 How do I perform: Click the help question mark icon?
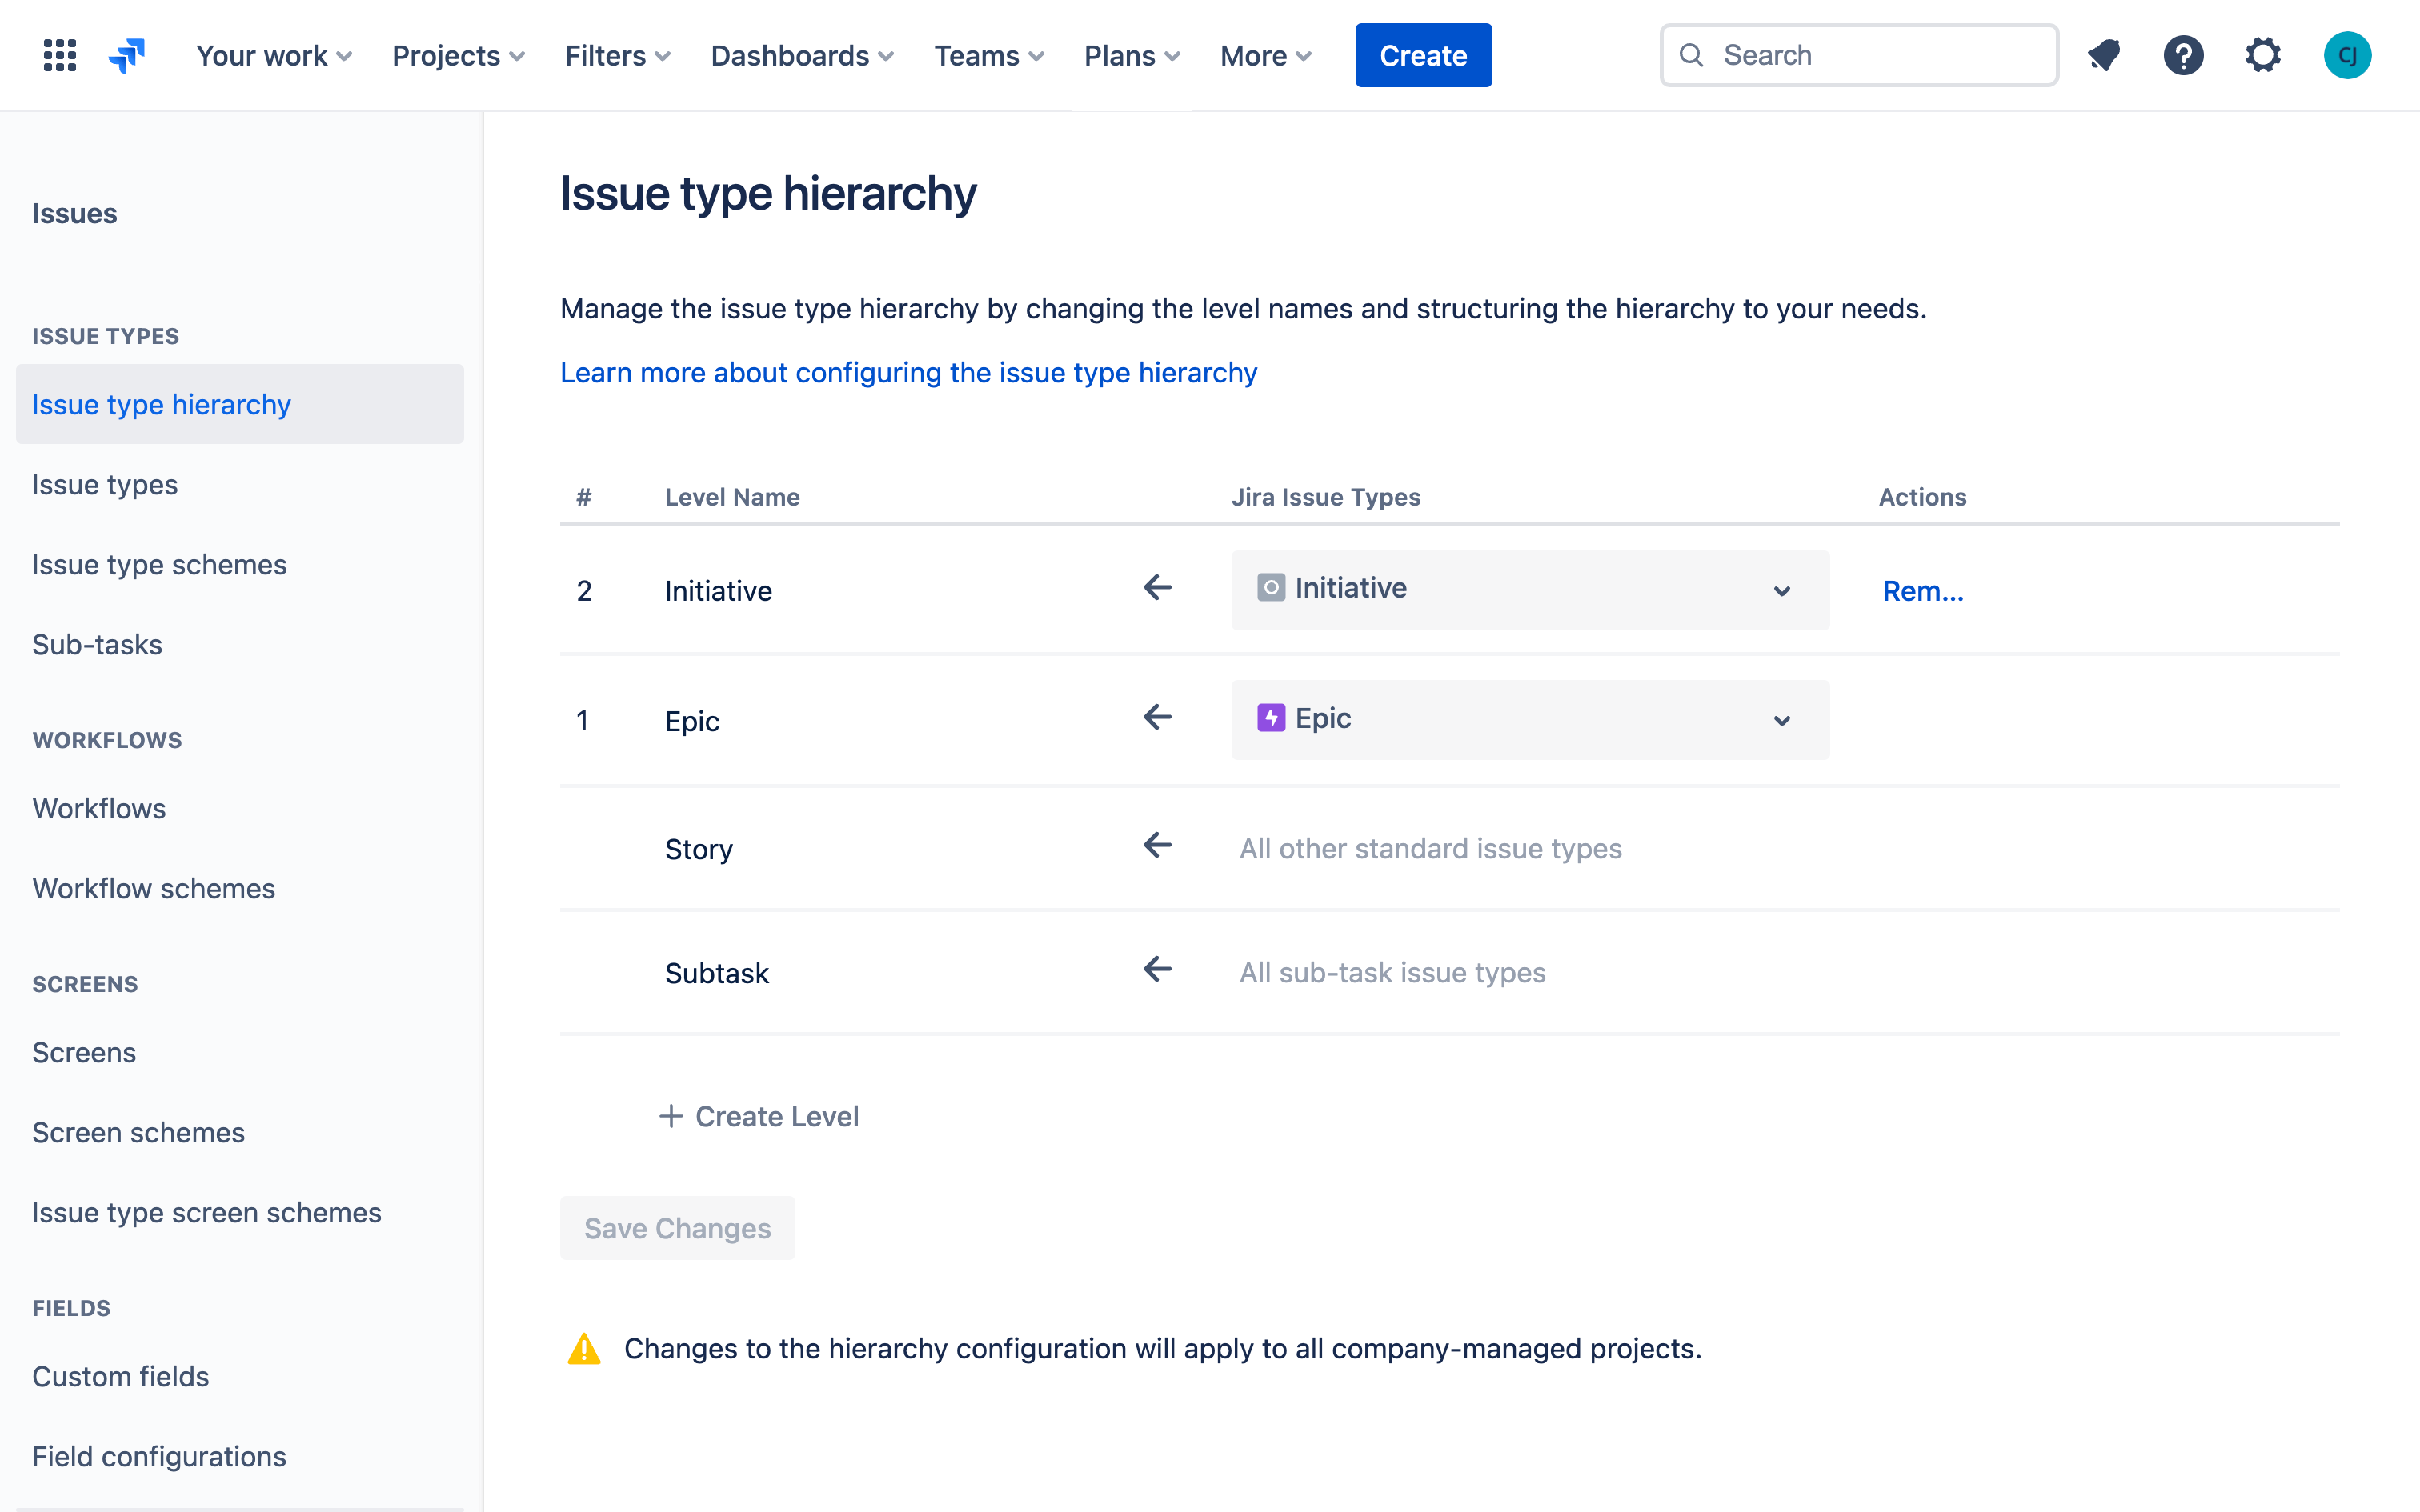(2183, 54)
